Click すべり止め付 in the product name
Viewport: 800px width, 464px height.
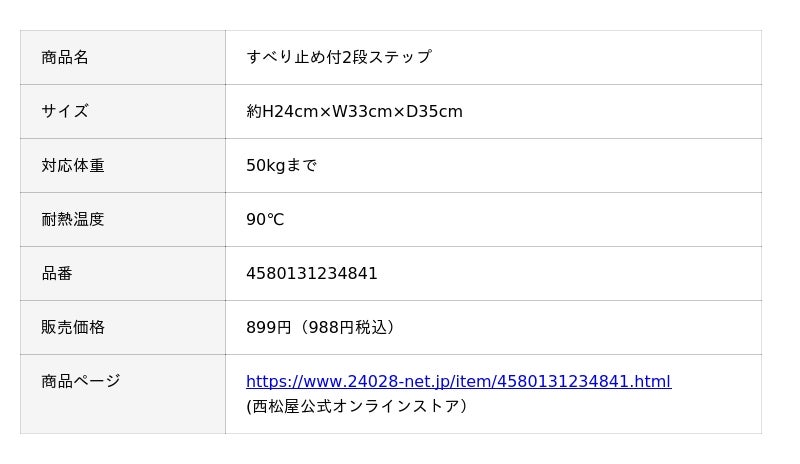tap(294, 57)
